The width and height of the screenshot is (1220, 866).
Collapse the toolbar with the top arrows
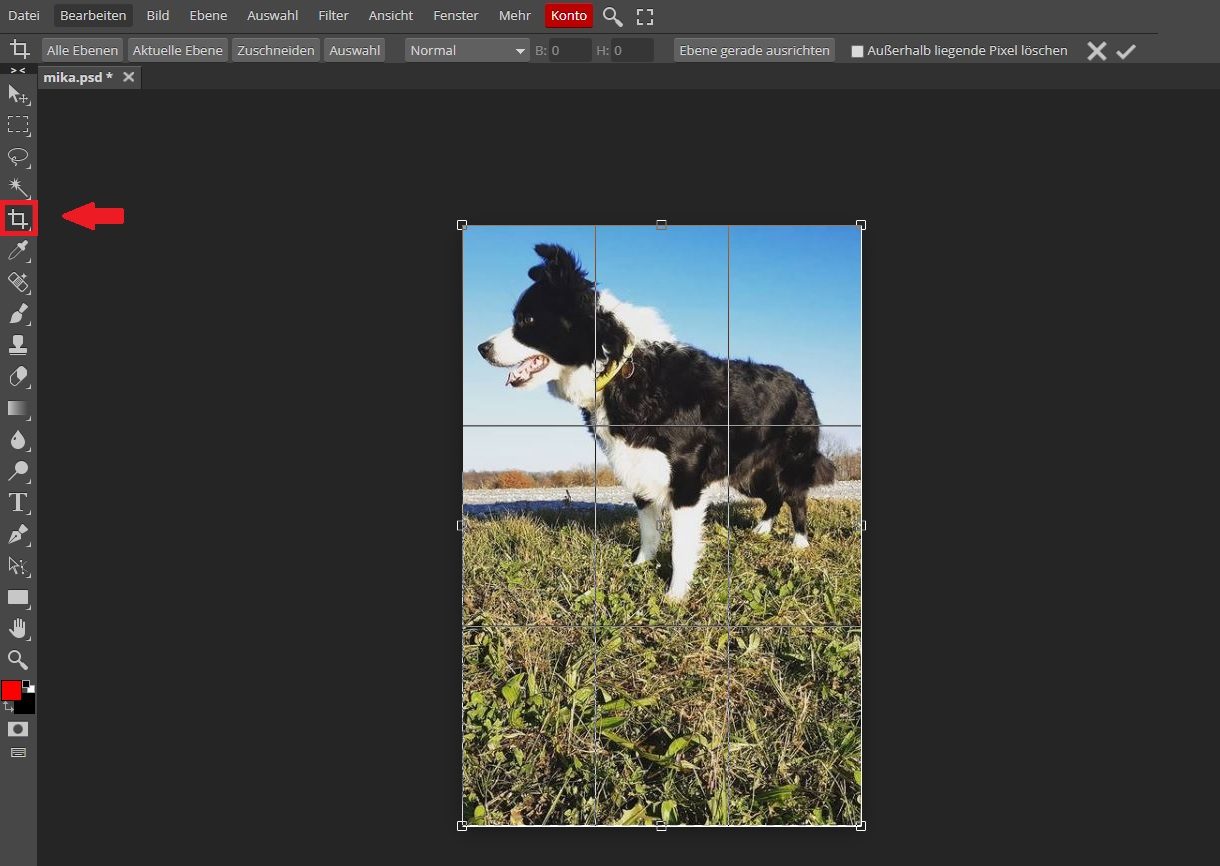(18, 70)
